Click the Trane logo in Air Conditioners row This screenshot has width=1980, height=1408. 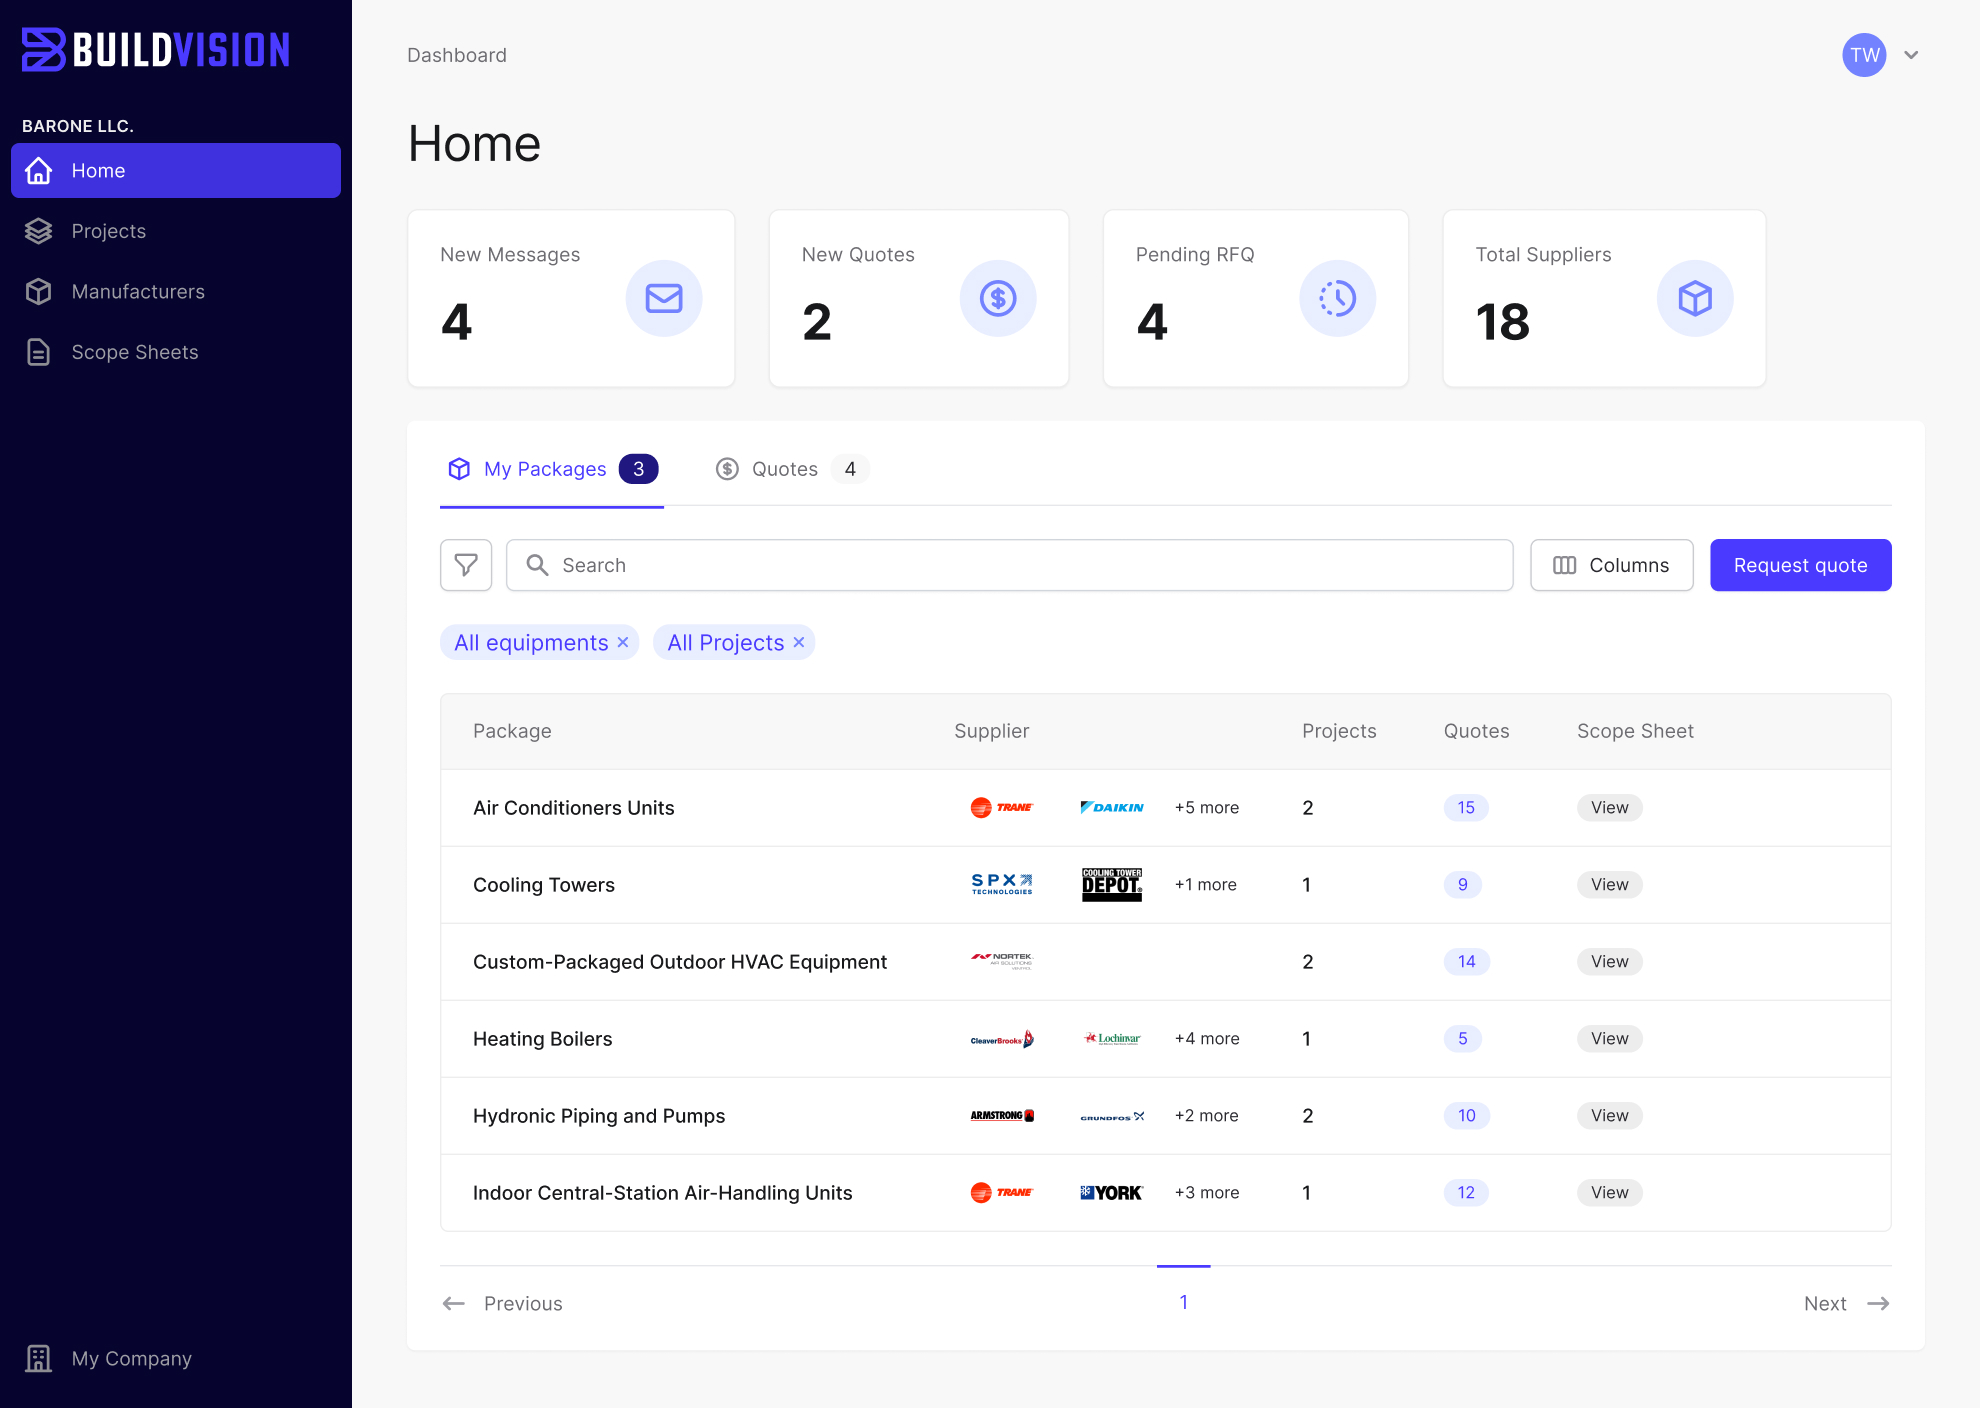coord(1002,807)
